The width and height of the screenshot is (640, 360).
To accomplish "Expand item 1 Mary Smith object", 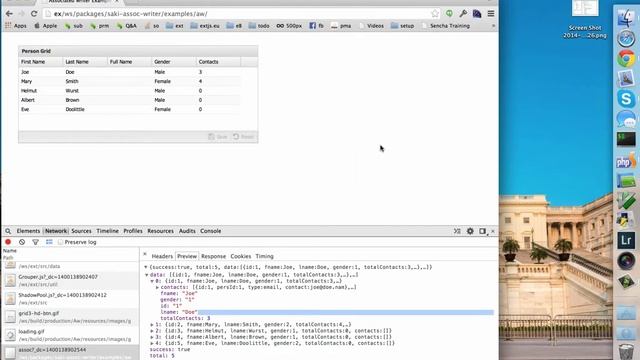I will (152, 324).
